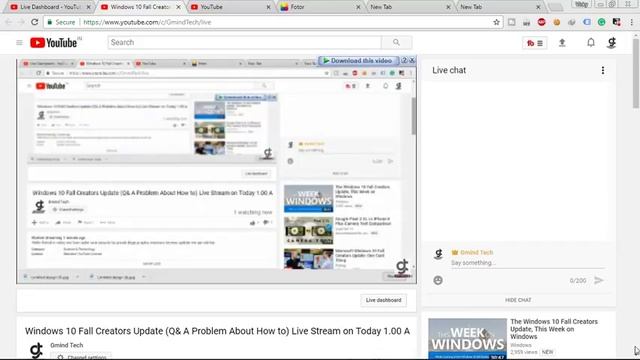The height and width of the screenshot is (360, 640).
Task: Click the cast extension icon in toolbar
Action: (x=511, y=22)
